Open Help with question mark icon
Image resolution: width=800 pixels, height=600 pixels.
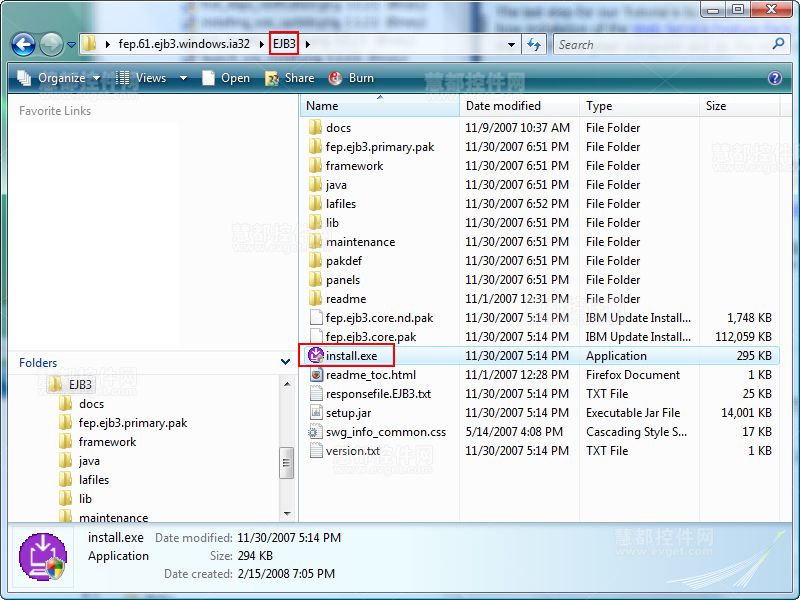pos(774,78)
